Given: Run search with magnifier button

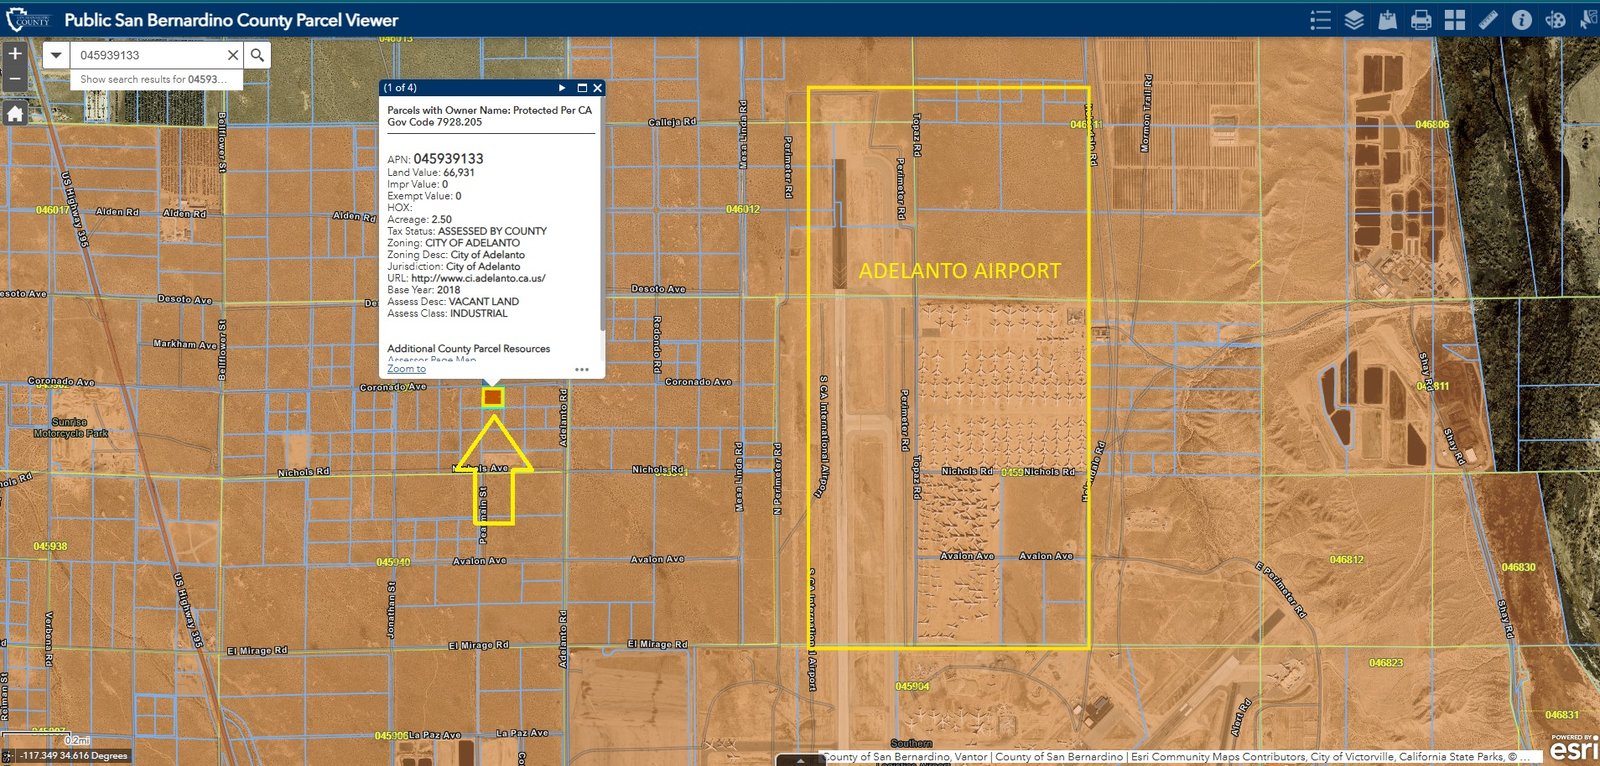Looking at the screenshot, I should 258,55.
